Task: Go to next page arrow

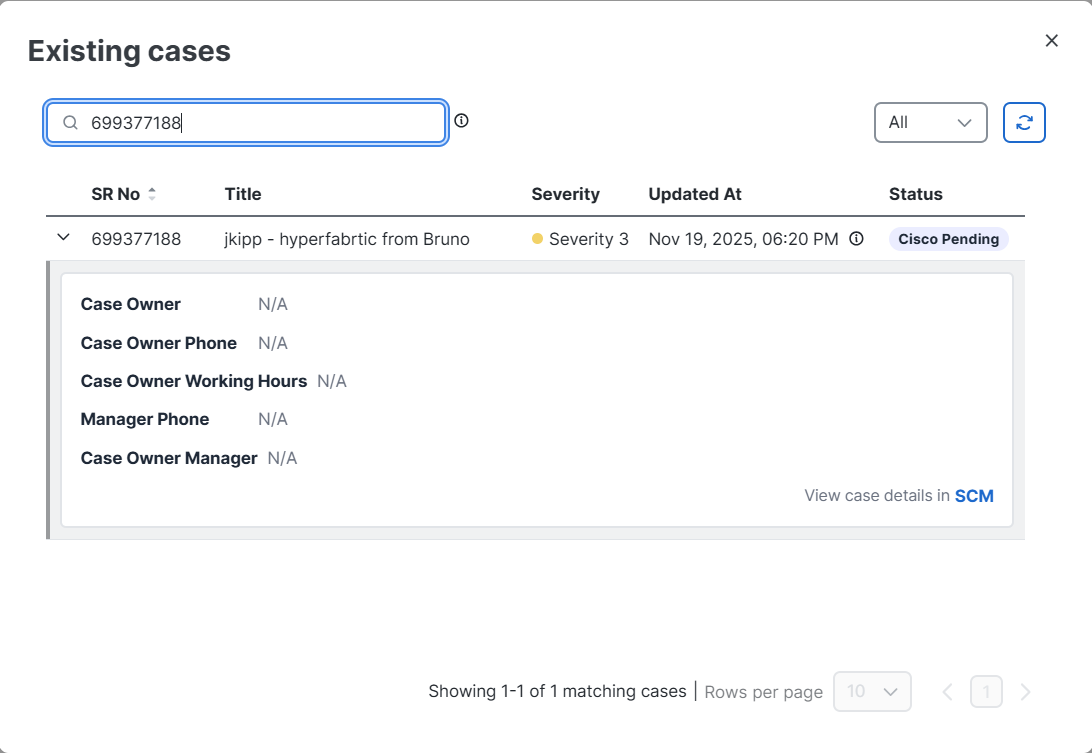Action: tap(1025, 691)
